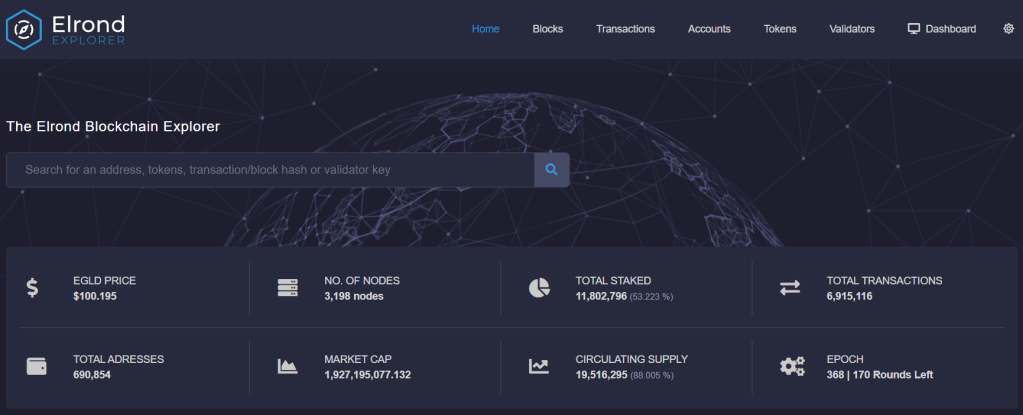
Task: Click the server stack nodes icon
Action: (288, 288)
